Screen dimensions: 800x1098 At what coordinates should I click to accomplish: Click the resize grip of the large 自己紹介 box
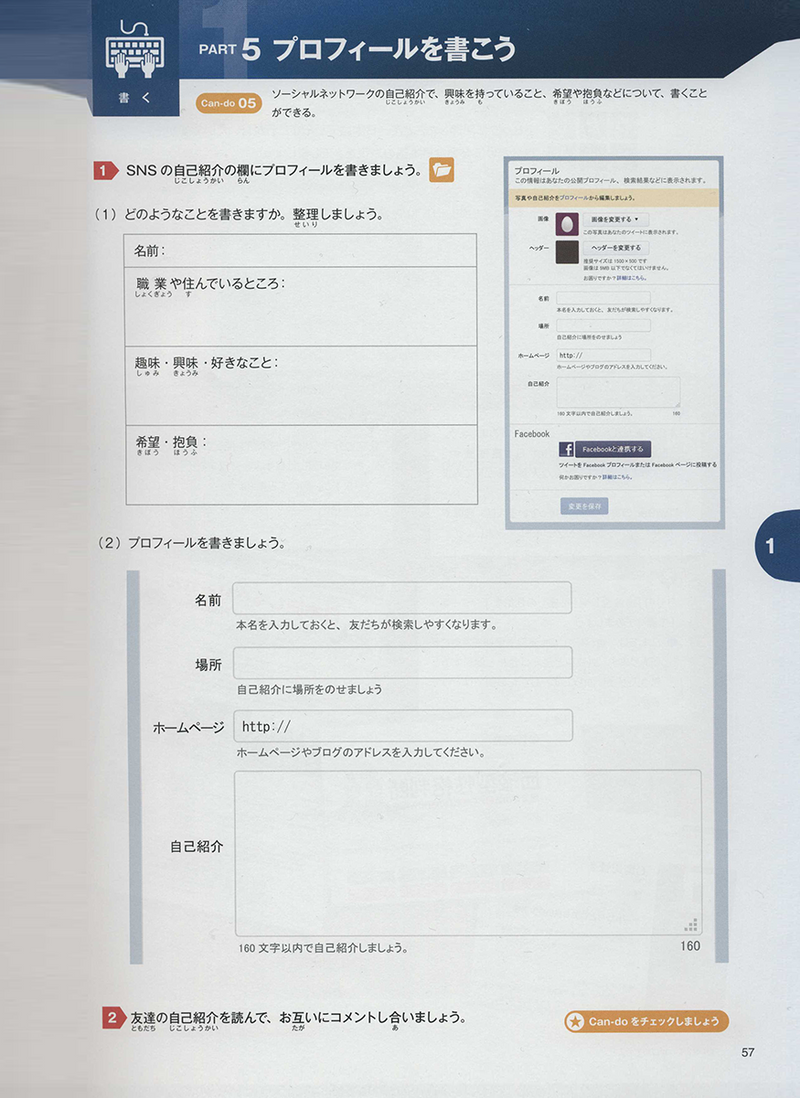691,925
